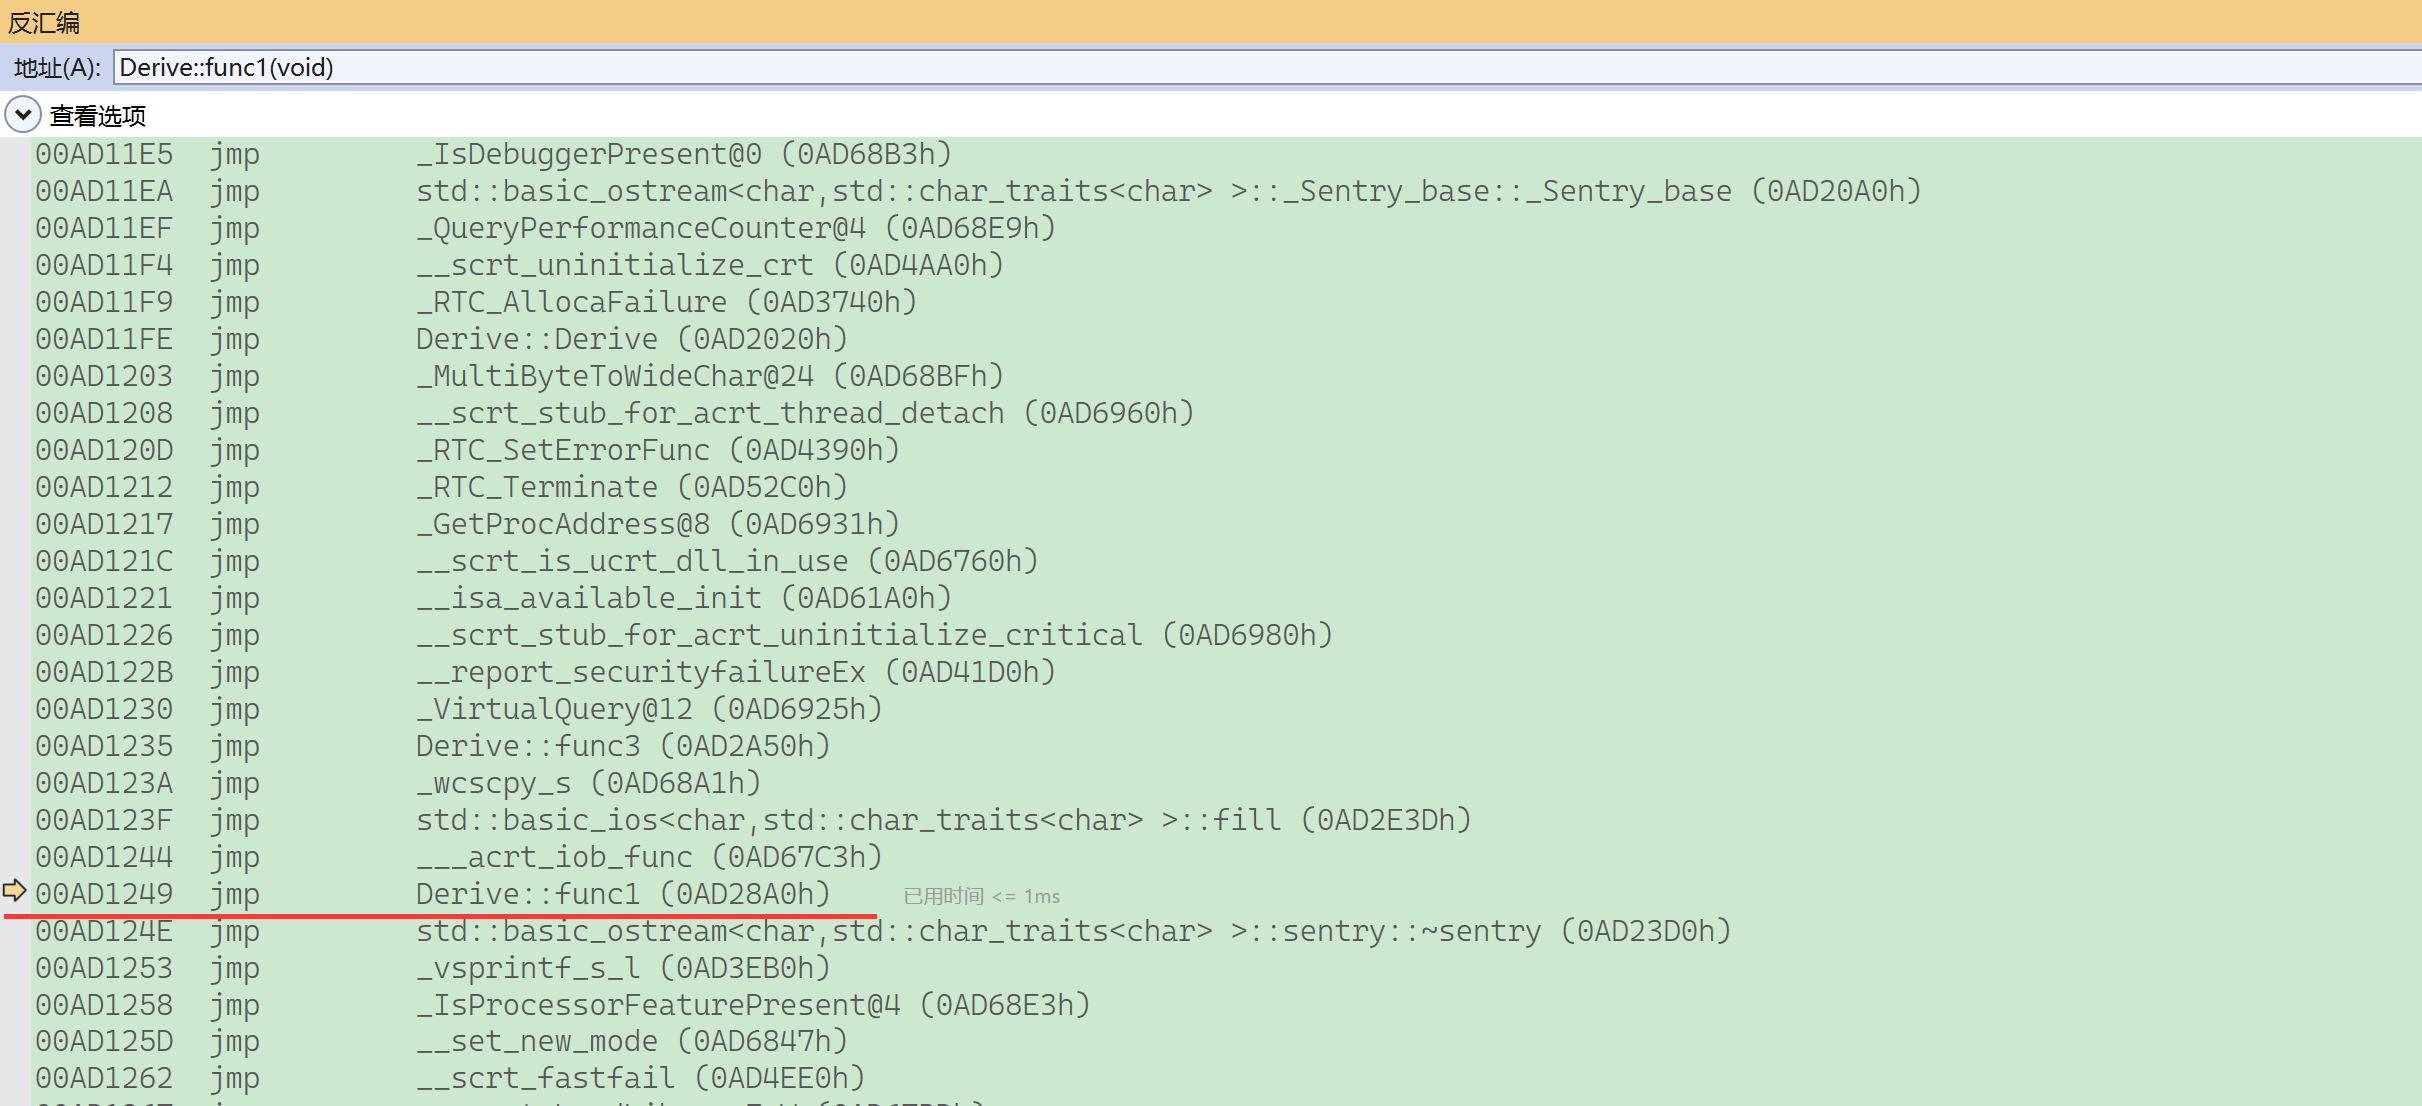Select line jmp Derive::Derive (0AD2020h)
The height and width of the screenshot is (1106, 2422).
point(631,339)
